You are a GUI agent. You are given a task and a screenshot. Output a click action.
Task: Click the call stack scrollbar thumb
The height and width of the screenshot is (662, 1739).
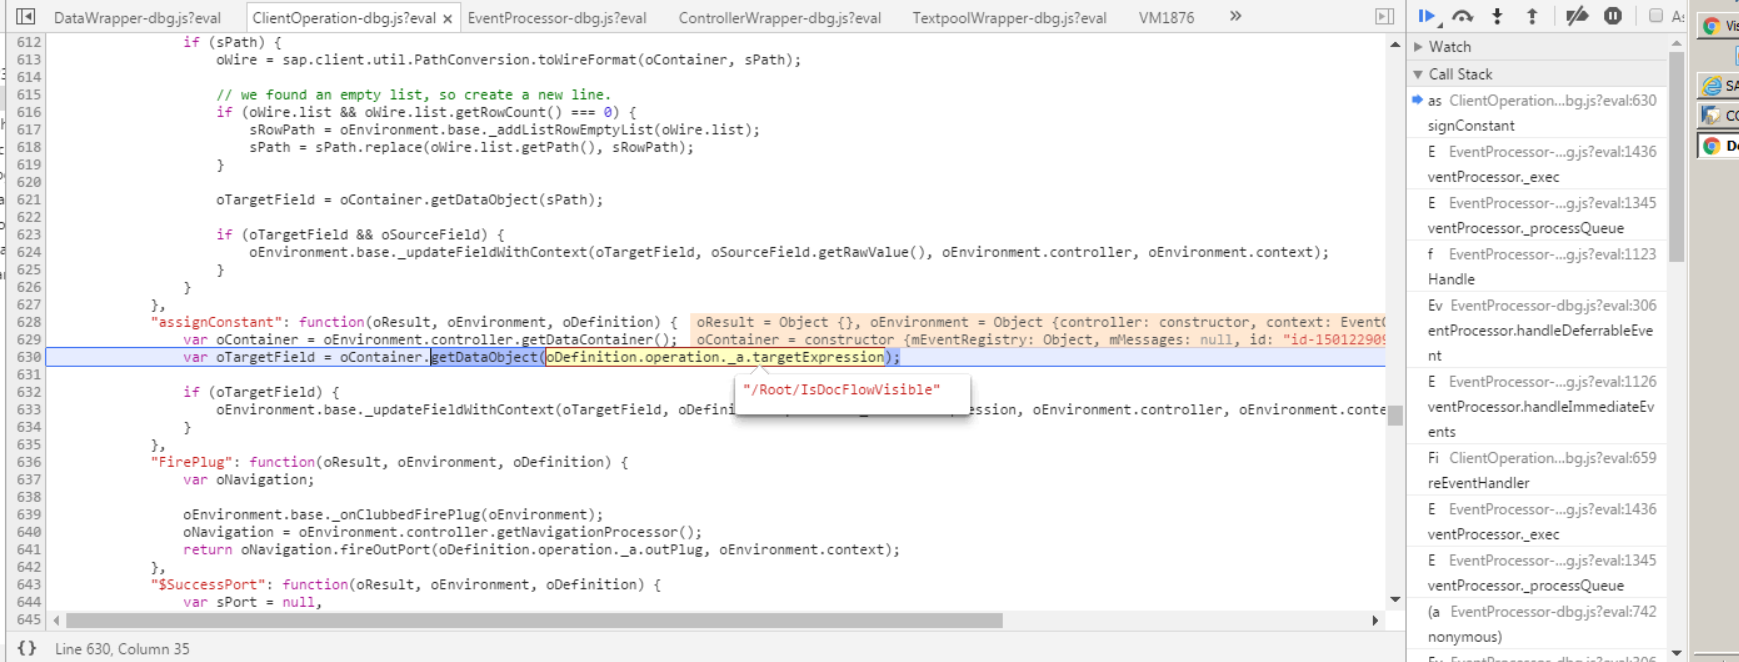click(x=1677, y=156)
